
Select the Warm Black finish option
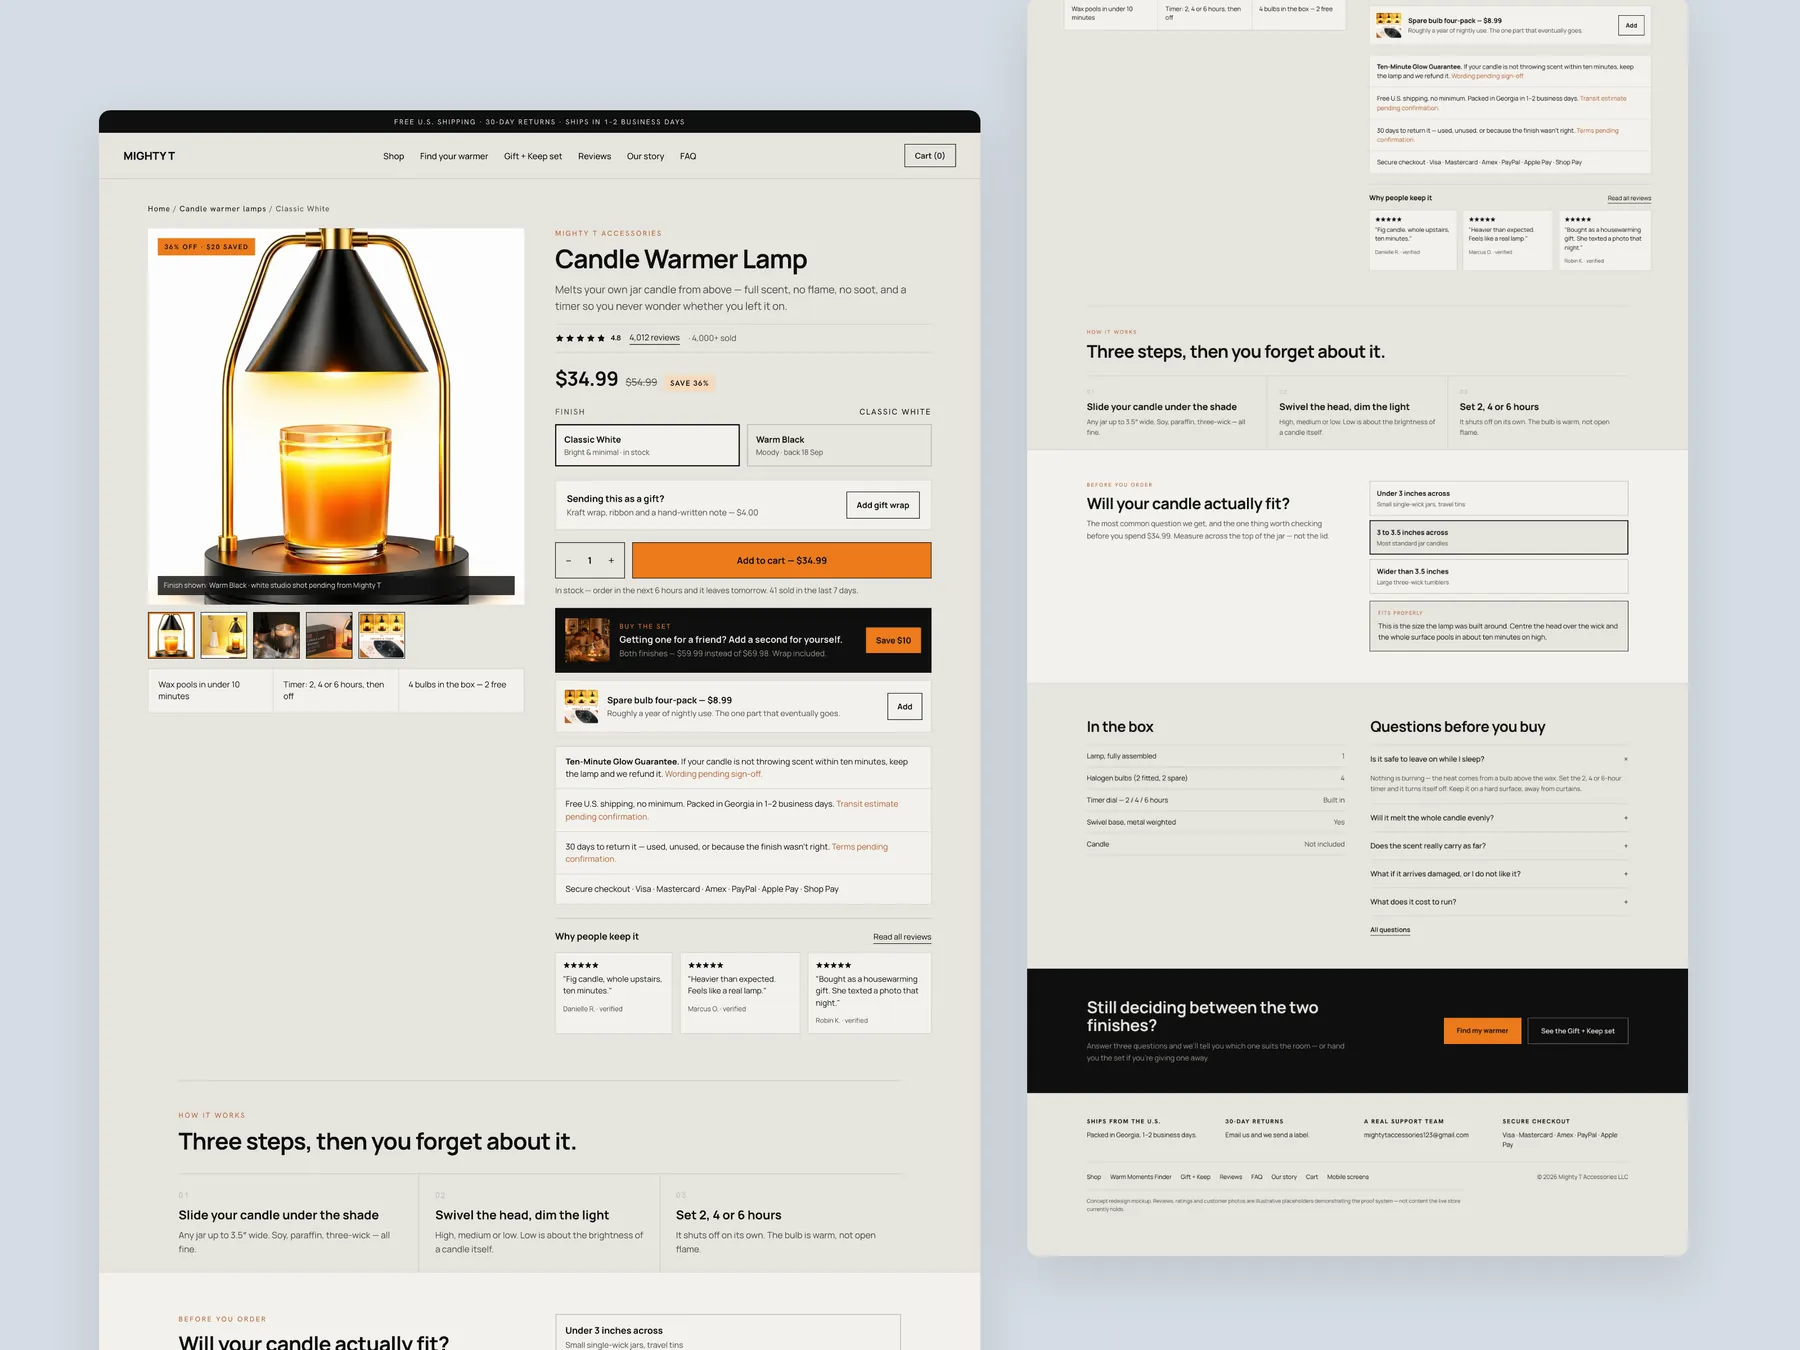(x=839, y=445)
